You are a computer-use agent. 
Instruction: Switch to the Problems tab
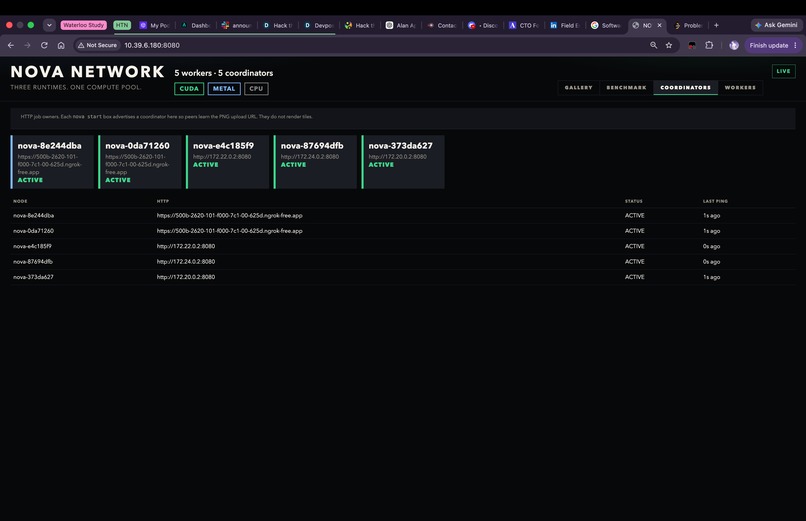click(689, 25)
